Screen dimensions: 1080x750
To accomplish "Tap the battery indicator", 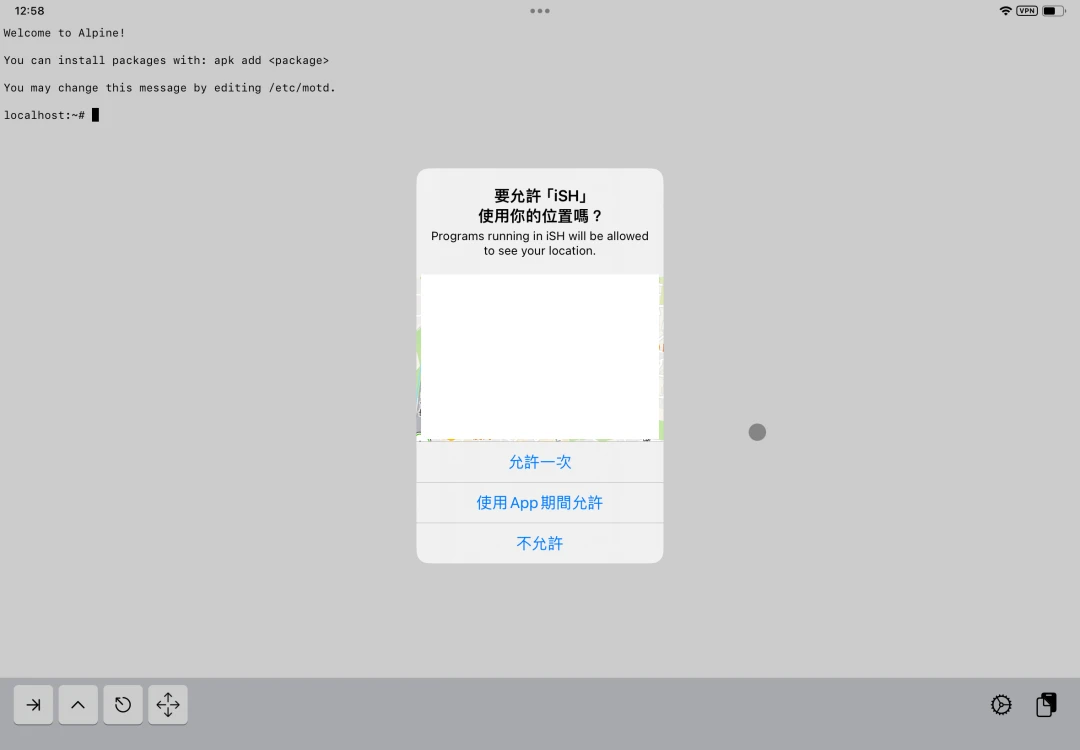I will click(1054, 11).
